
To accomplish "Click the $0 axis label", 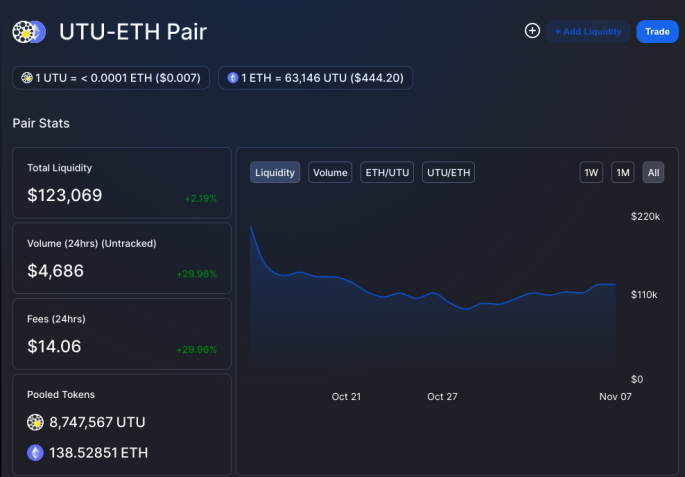I will (637, 379).
